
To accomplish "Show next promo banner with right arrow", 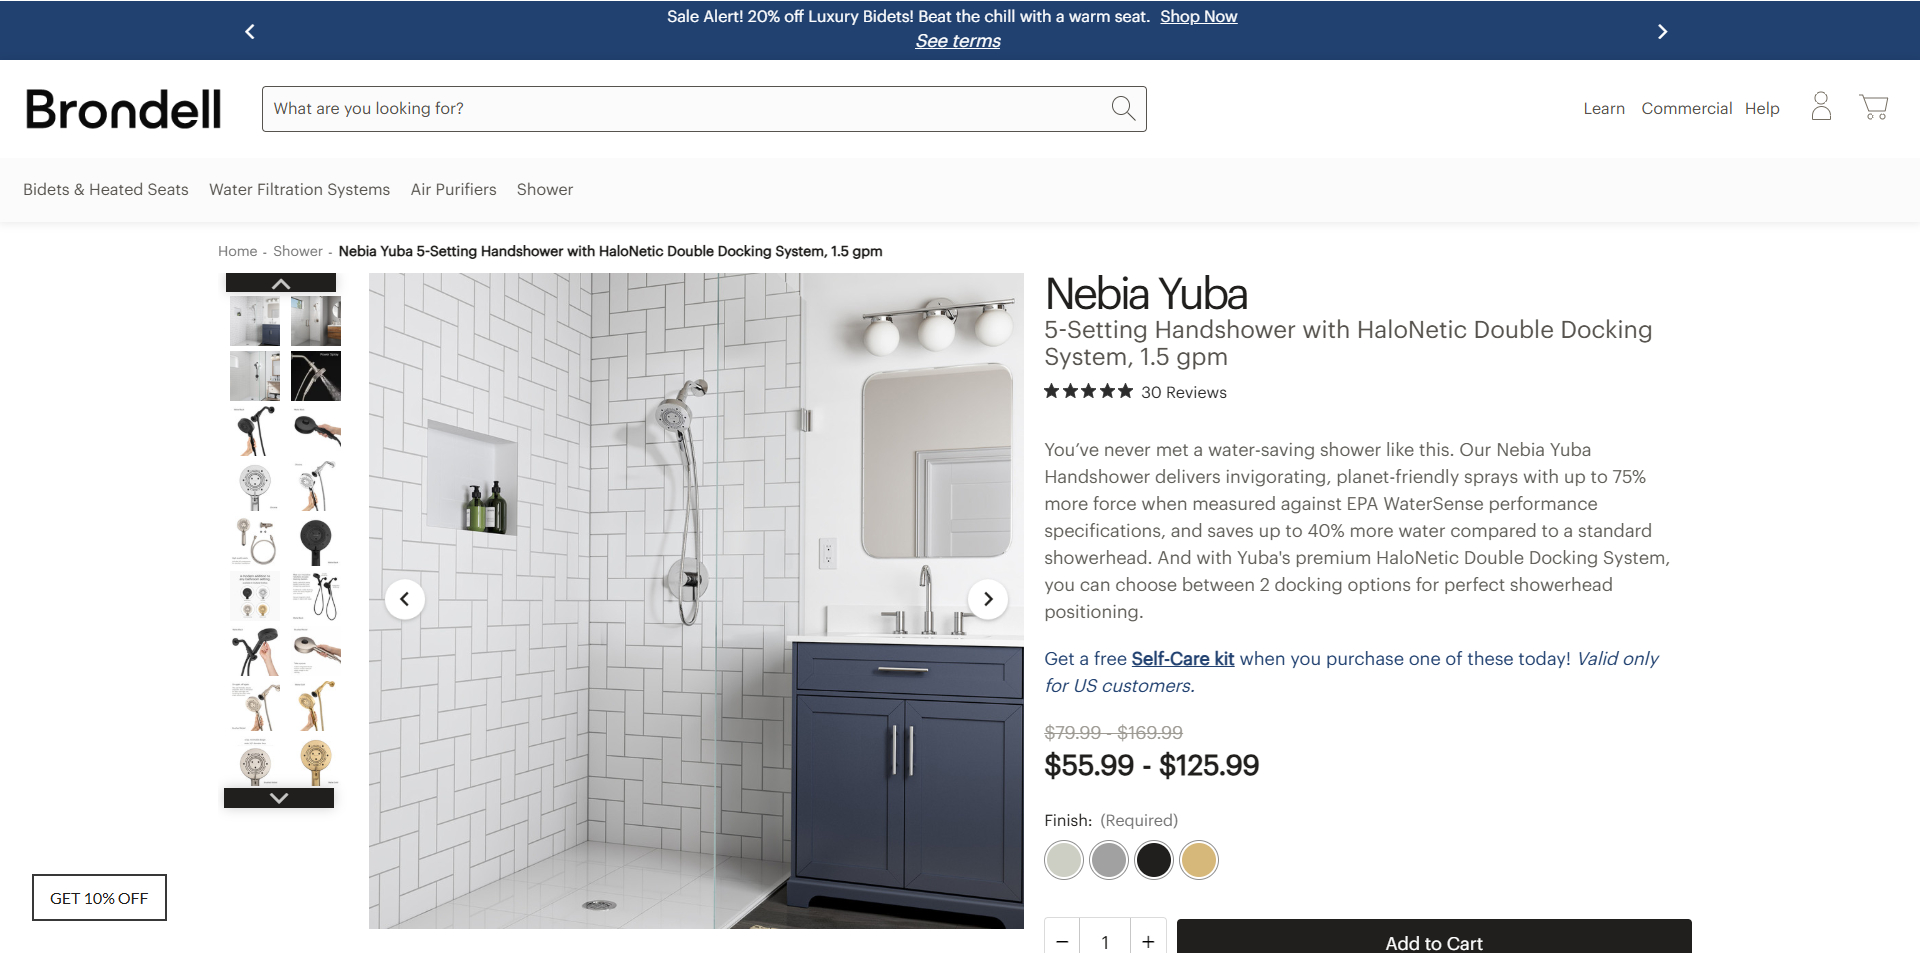I will 1662,31.
